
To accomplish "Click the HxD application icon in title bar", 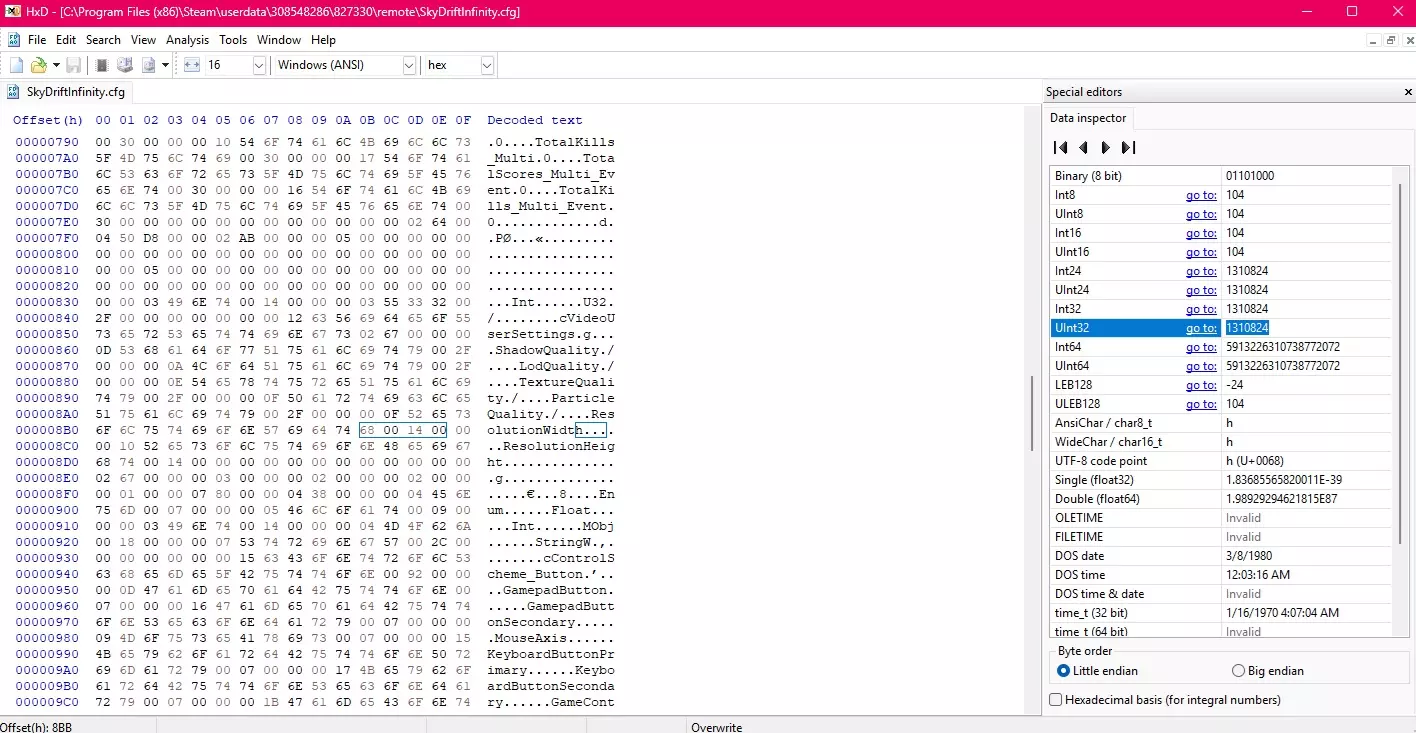I will [x=14, y=12].
